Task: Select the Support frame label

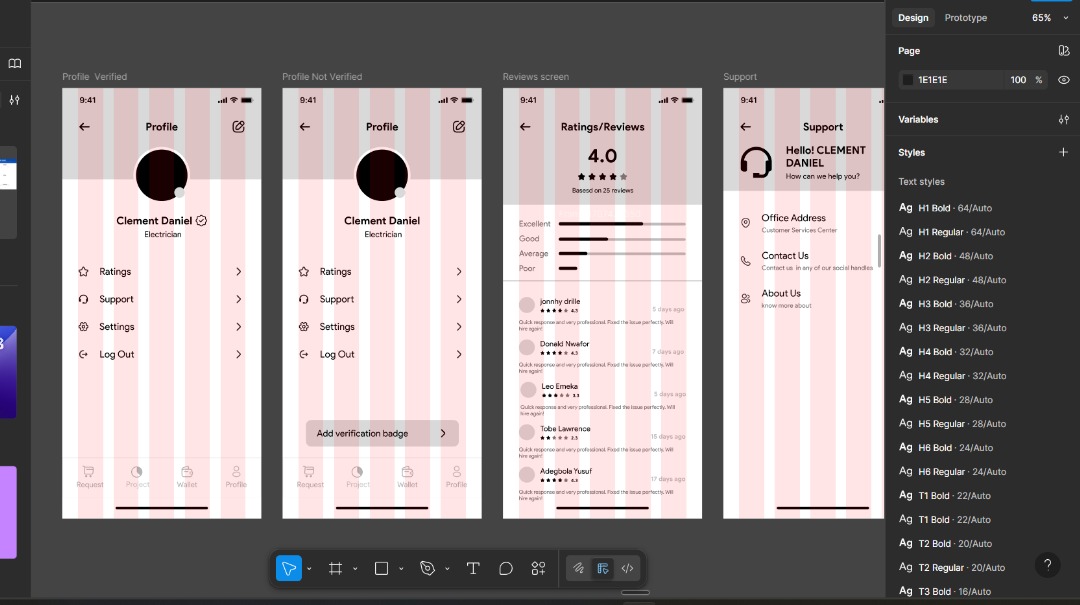Action: click(x=740, y=76)
